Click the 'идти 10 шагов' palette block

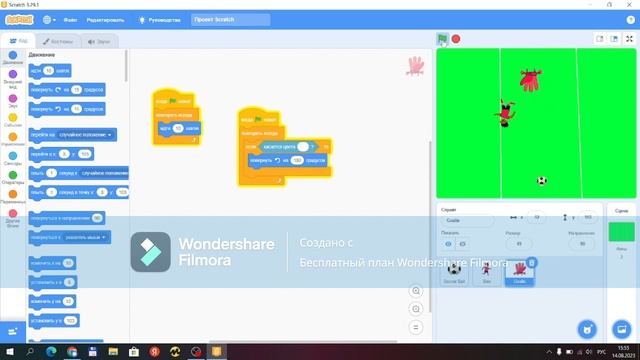pyautogui.click(x=50, y=71)
